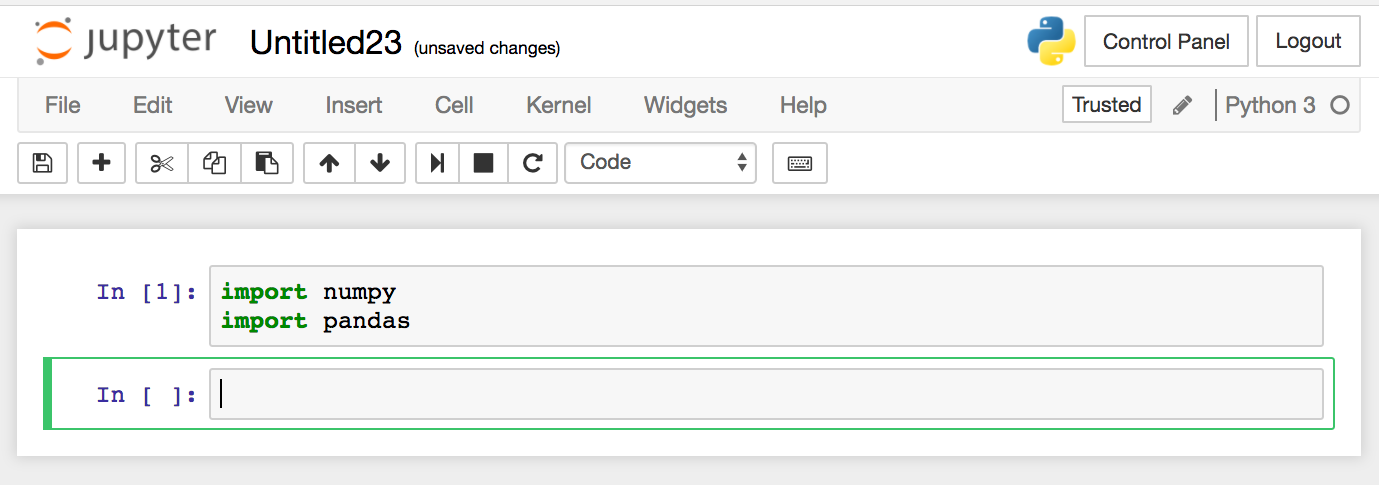Run the current cell using the toolbar icon
The height and width of the screenshot is (485, 1379).
tap(437, 163)
